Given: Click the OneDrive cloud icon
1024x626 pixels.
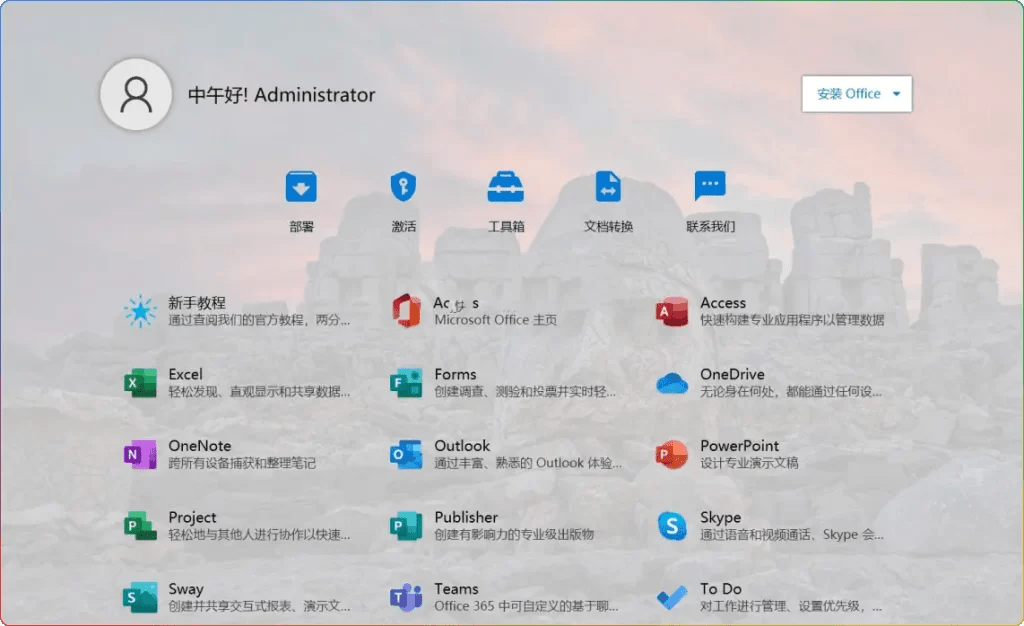Looking at the screenshot, I should [672, 383].
